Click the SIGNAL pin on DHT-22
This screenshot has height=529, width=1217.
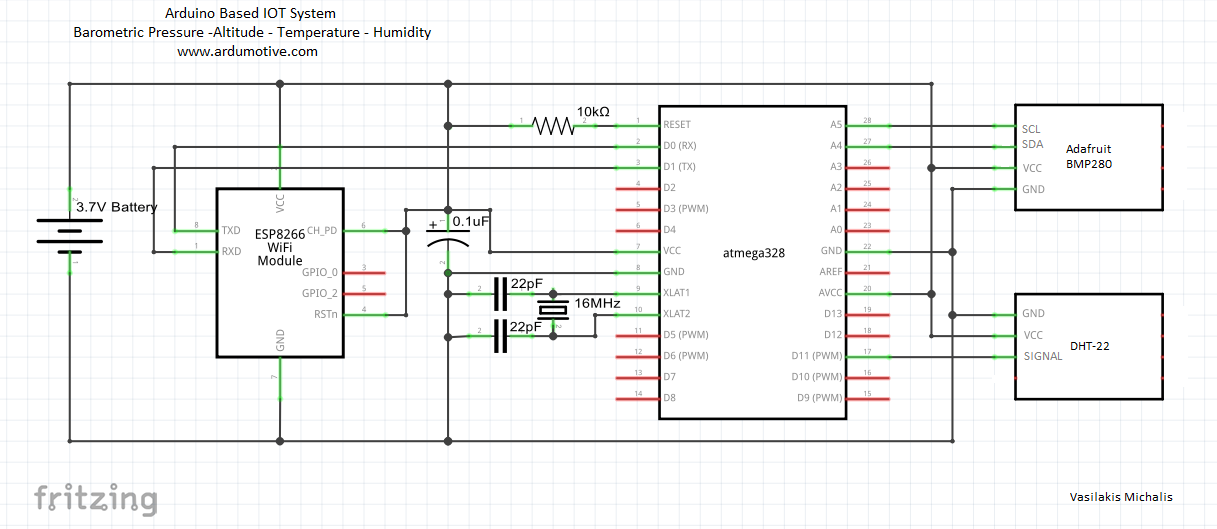coord(1042,356)
